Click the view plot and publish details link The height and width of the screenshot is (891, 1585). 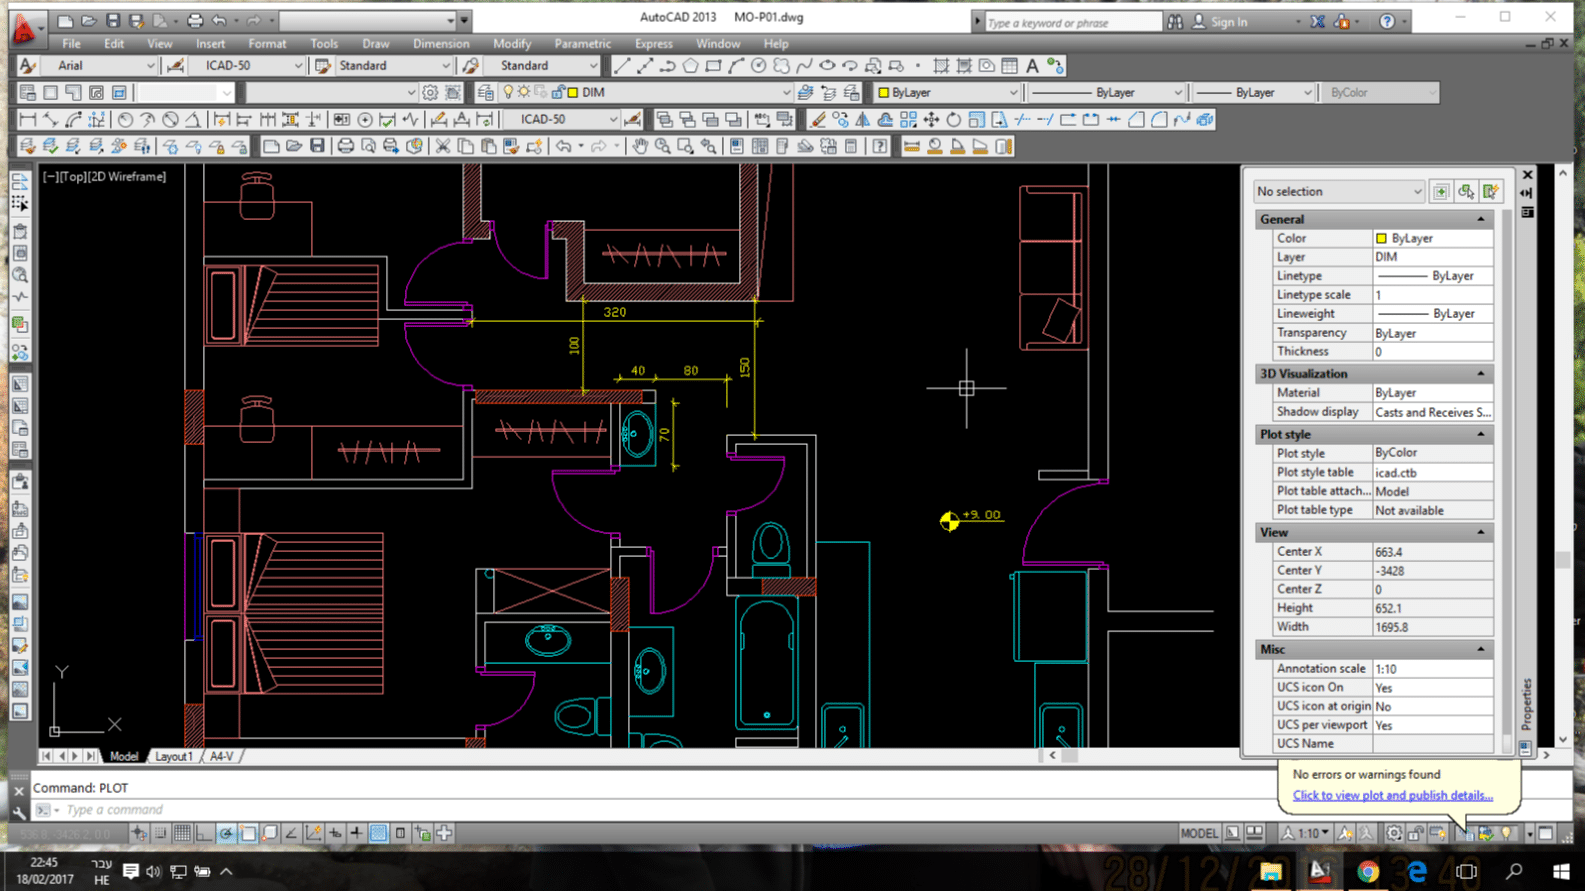pos(1392,795)
